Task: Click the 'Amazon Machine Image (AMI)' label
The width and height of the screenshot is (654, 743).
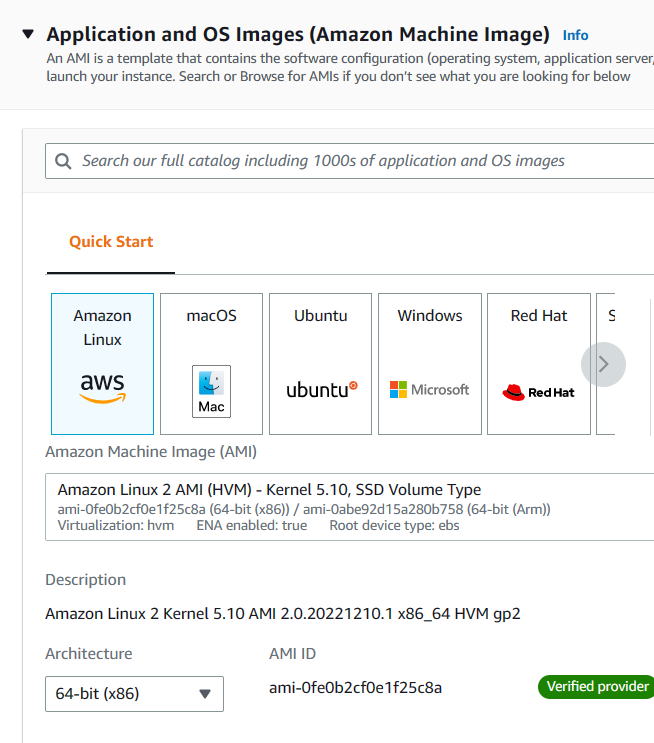Action: 151,452
